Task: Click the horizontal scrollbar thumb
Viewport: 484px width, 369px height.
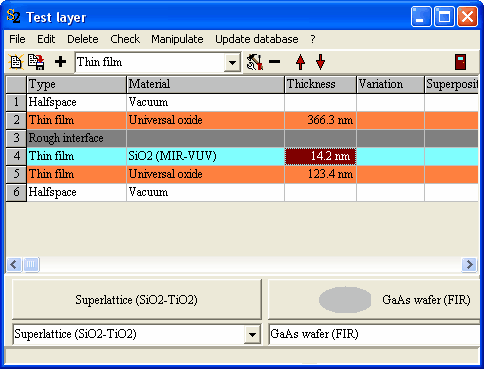Action: (31, 265)
